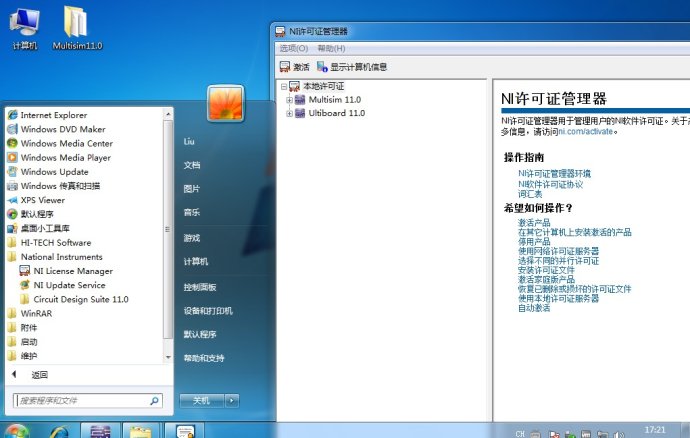Open shutdown options arrow next to 关机
This screenshot has height=438, width=690.
pos(232,401)
